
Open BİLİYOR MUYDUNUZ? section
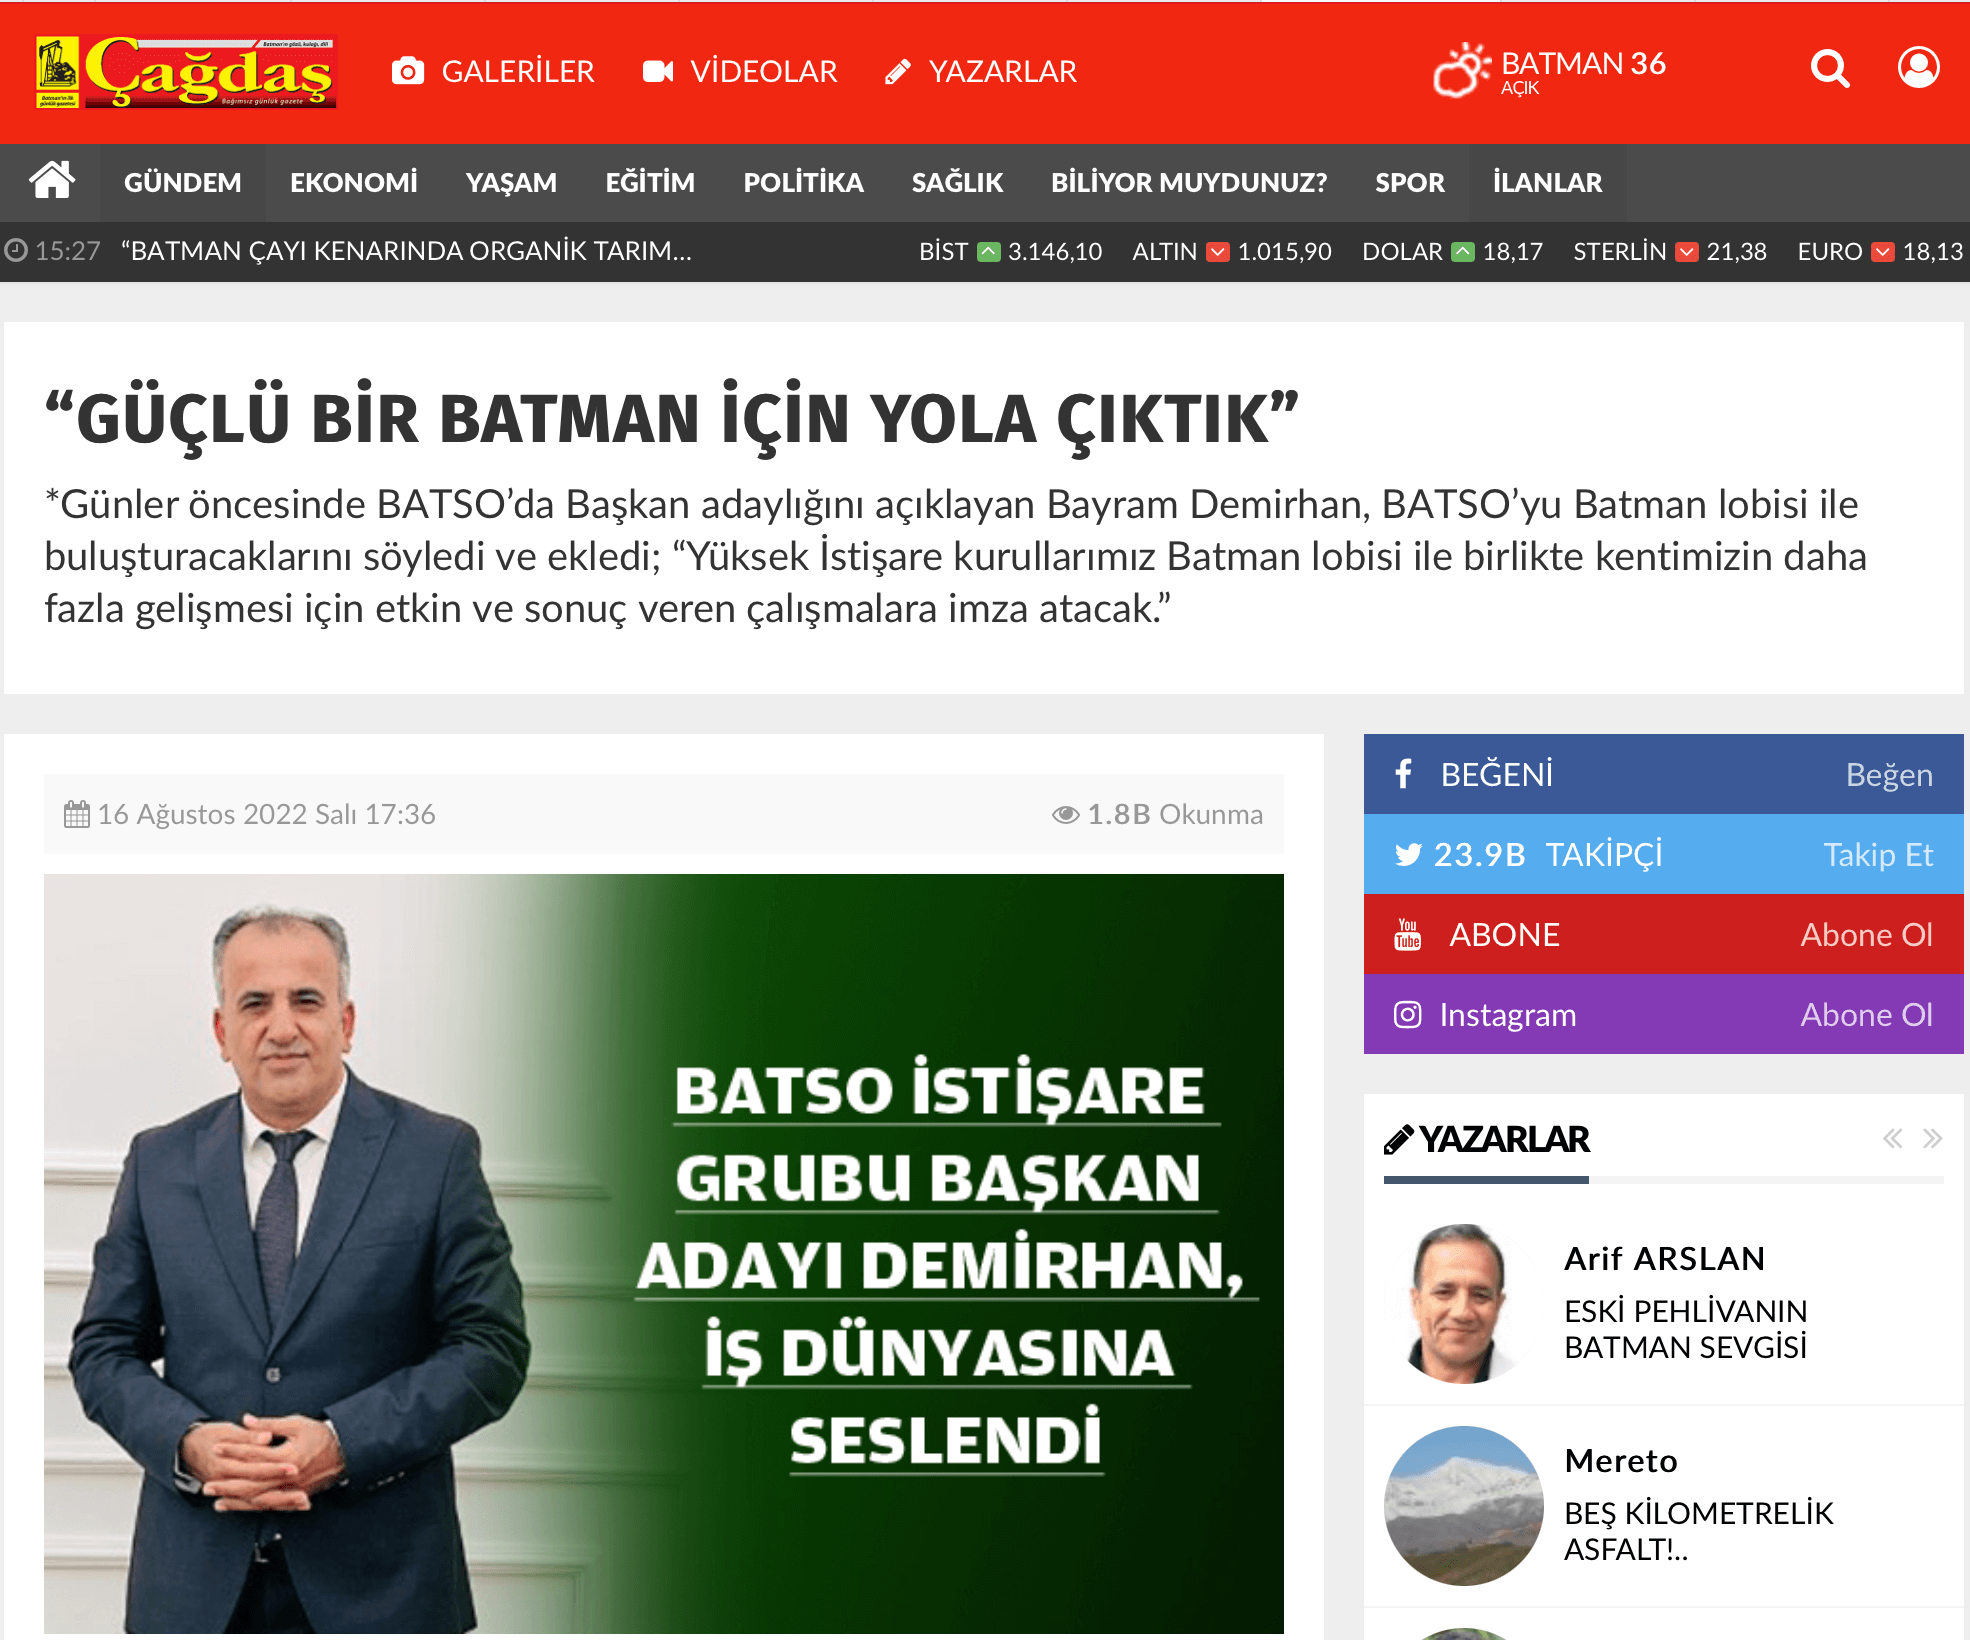pyautogui.click(x=1188, y=182)
